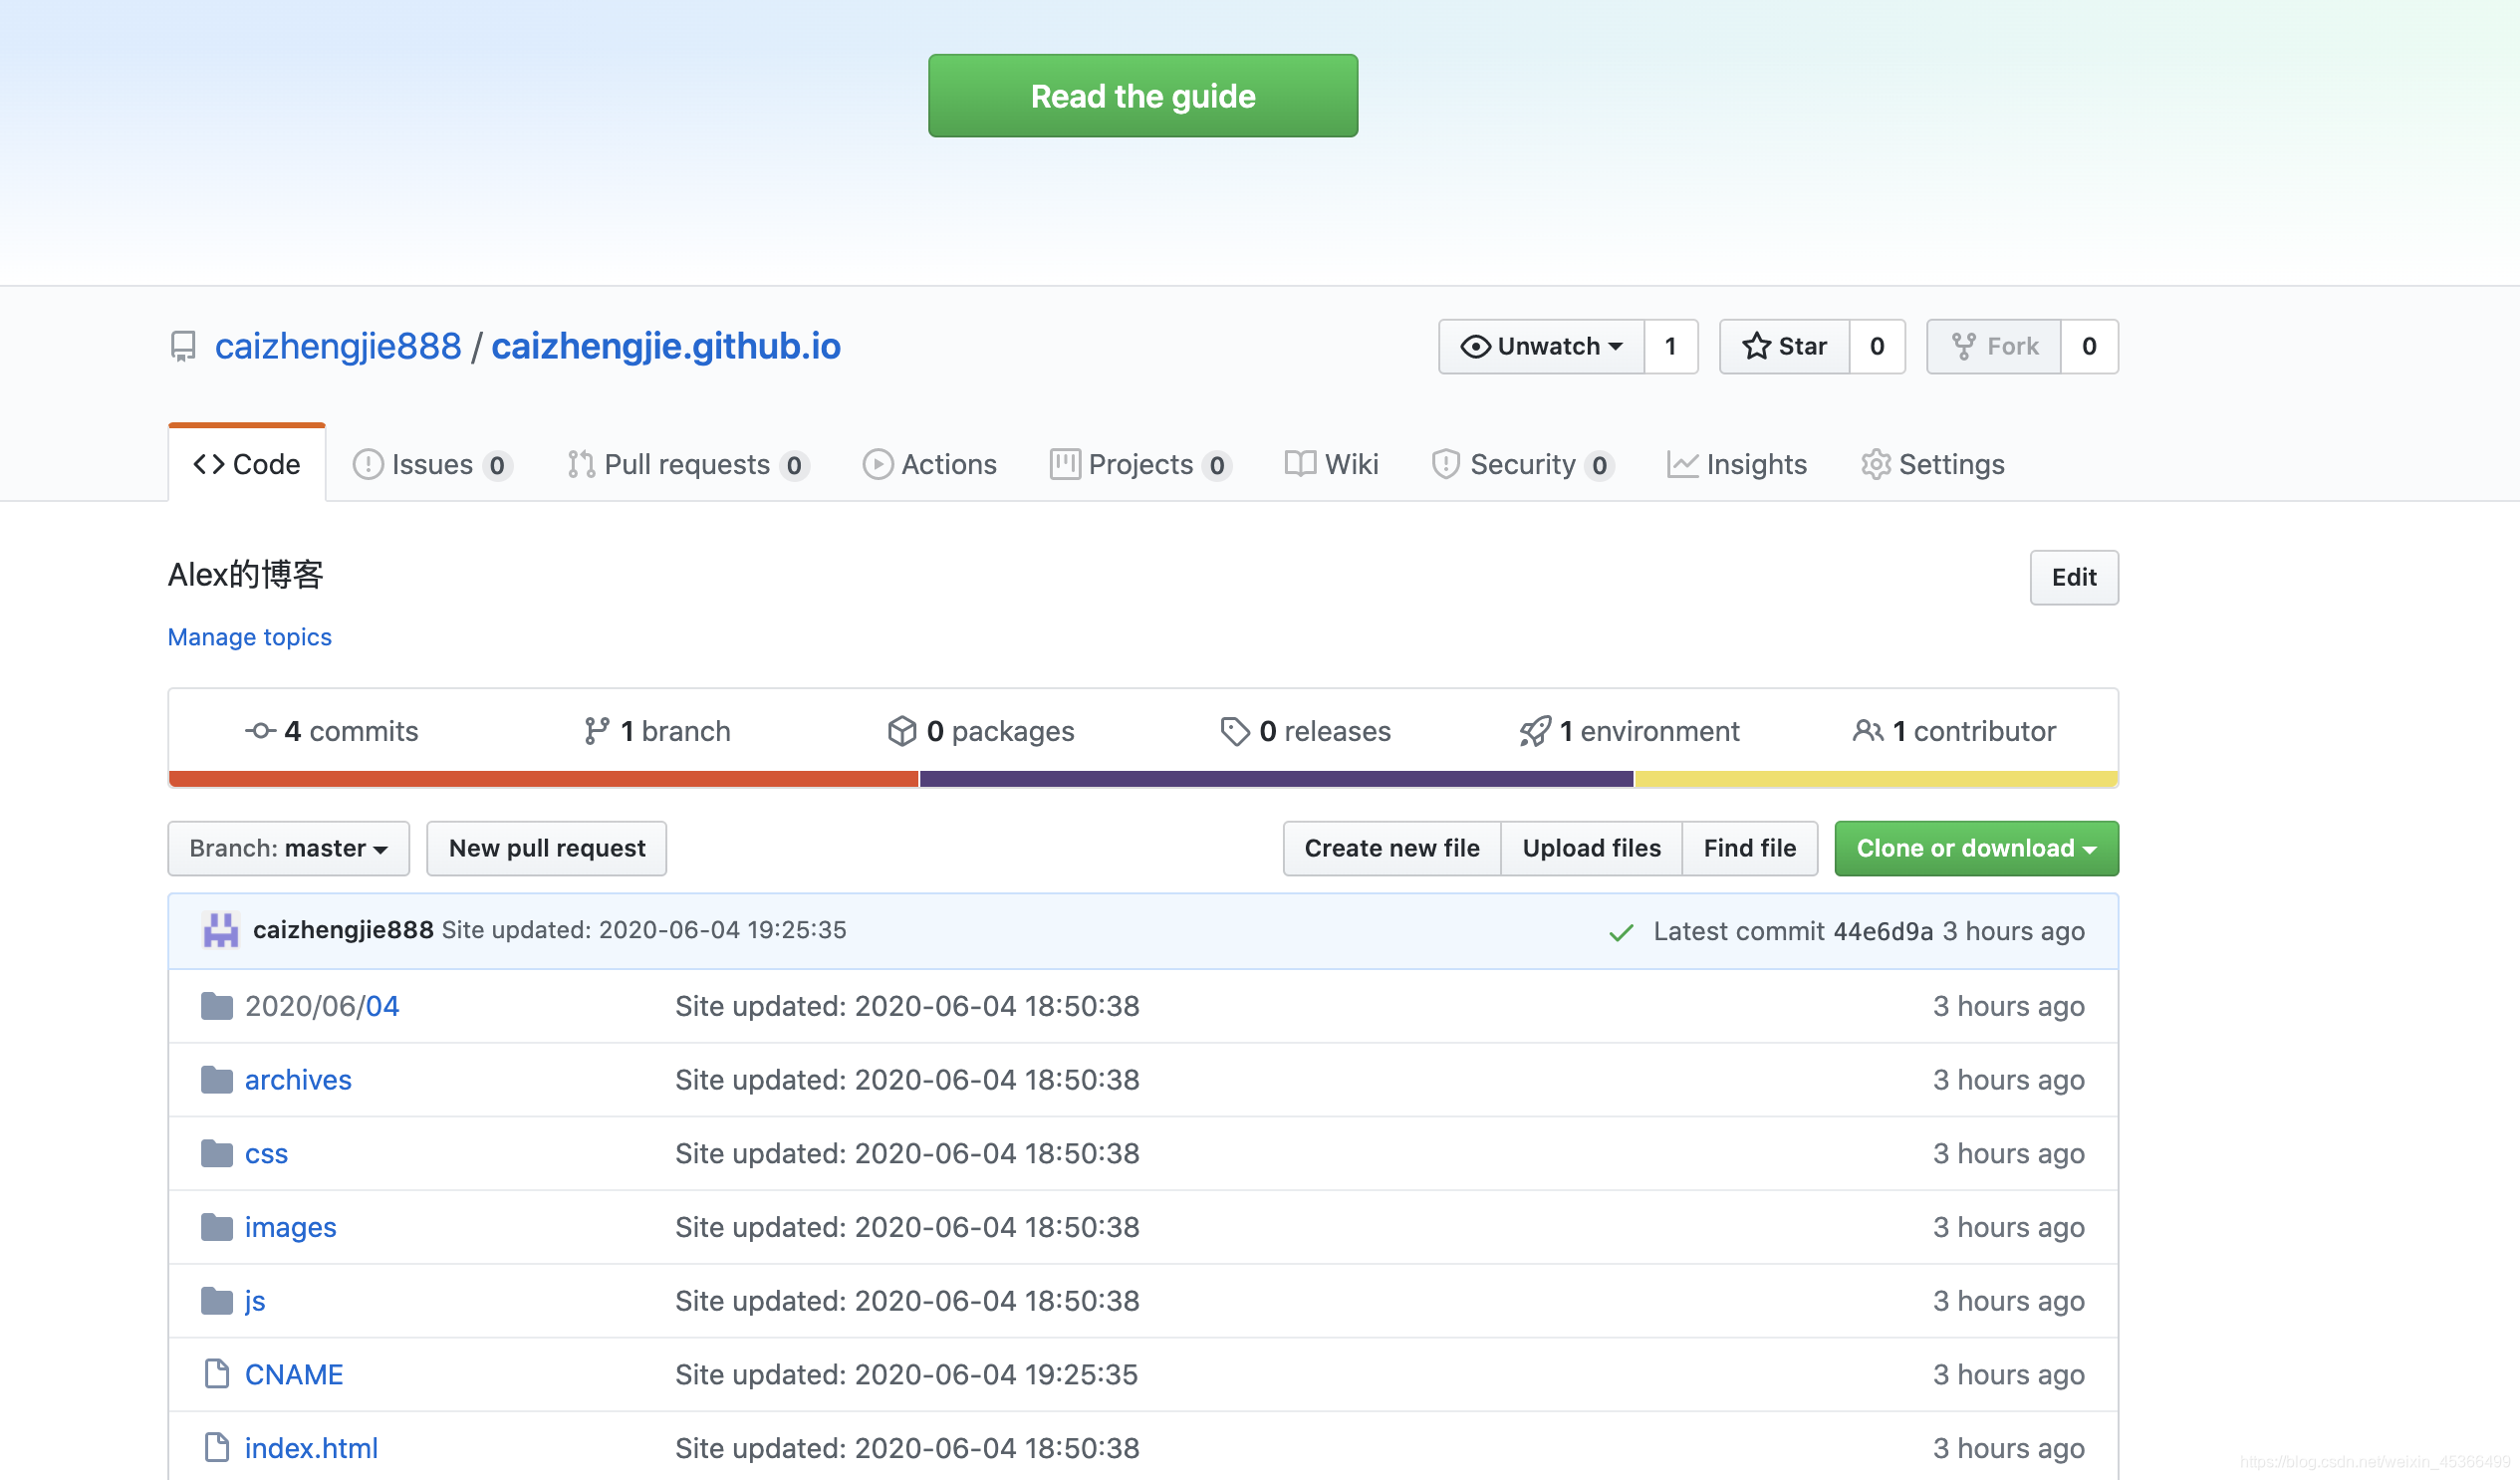Viewport: 2520px width, 1480px height.
Task: Click the yellow language bar segment
Action: [1876, 779]
